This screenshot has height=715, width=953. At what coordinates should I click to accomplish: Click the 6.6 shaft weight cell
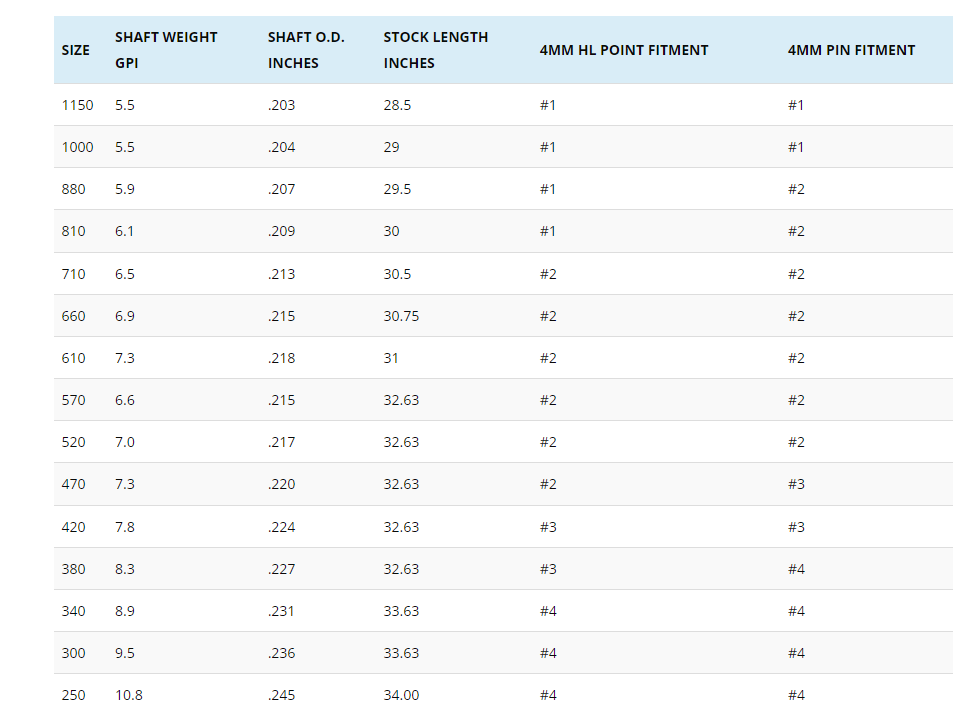coord(124,400)
